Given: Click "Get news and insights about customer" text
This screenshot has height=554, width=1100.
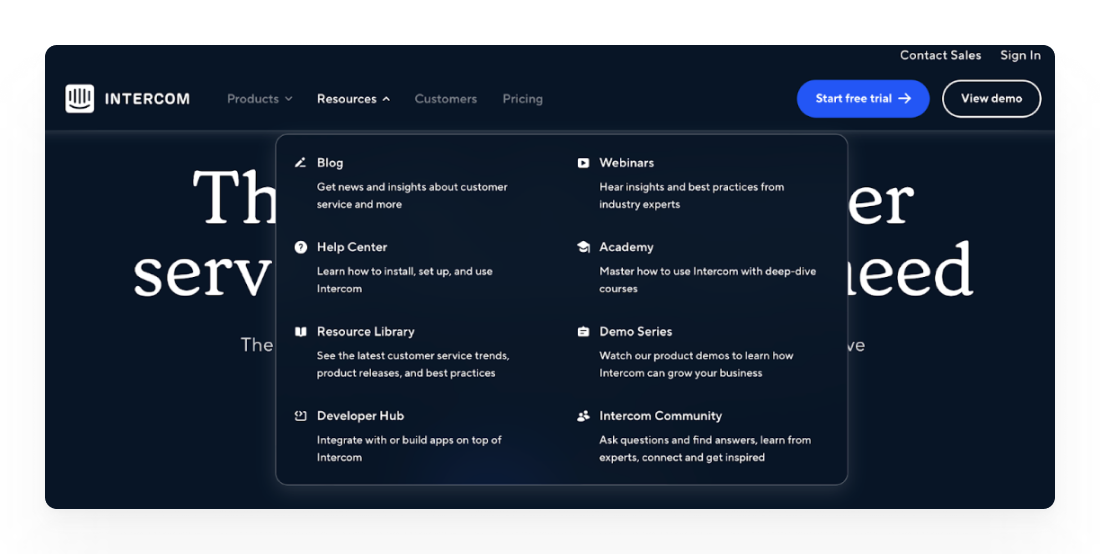Looking at the screenshot, I should (412, 187).
